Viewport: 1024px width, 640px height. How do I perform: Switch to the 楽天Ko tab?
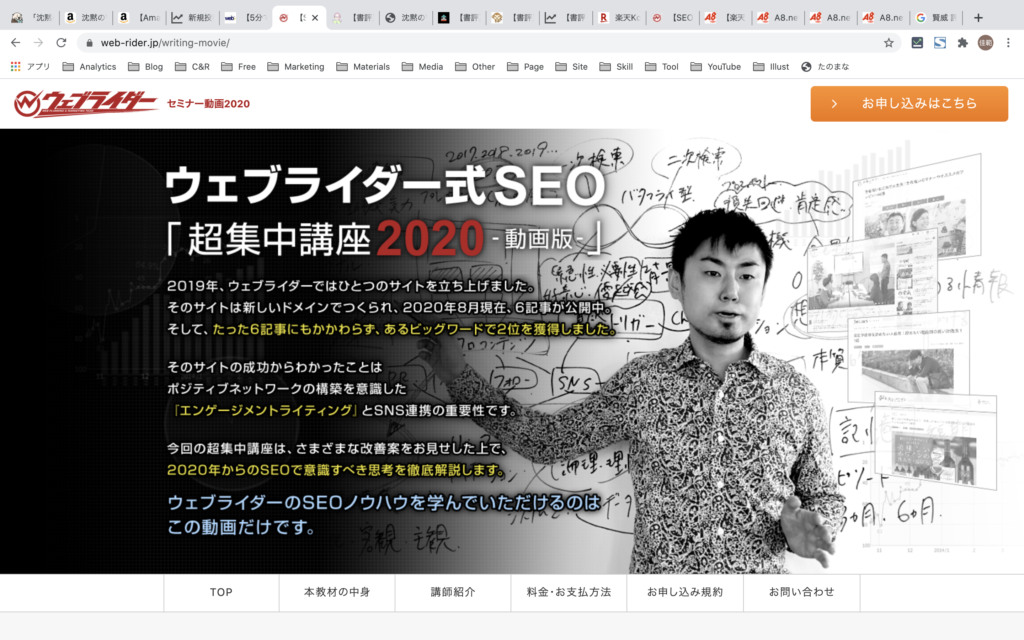pyautogui.click(x=619, y=18)
